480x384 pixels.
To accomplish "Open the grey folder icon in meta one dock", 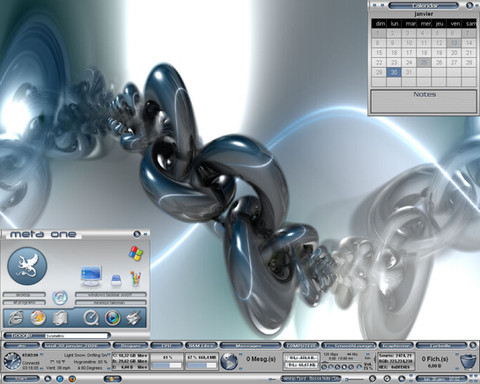I will coord(60,318).
